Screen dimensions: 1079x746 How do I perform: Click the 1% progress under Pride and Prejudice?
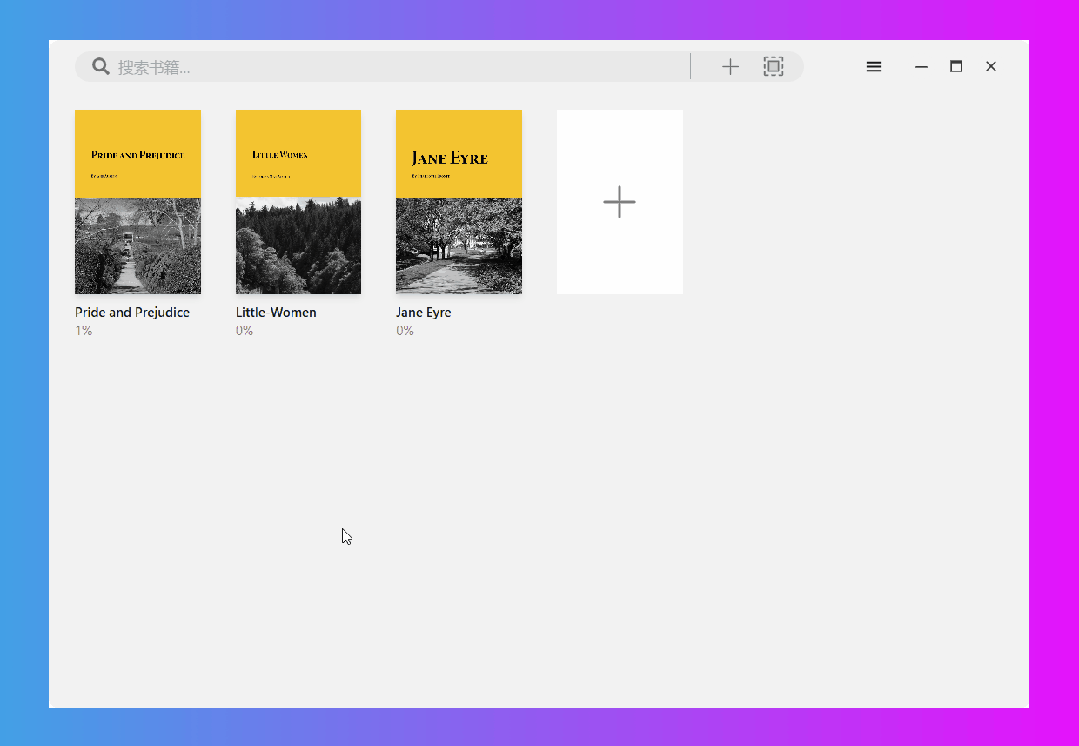coord(83,331)
